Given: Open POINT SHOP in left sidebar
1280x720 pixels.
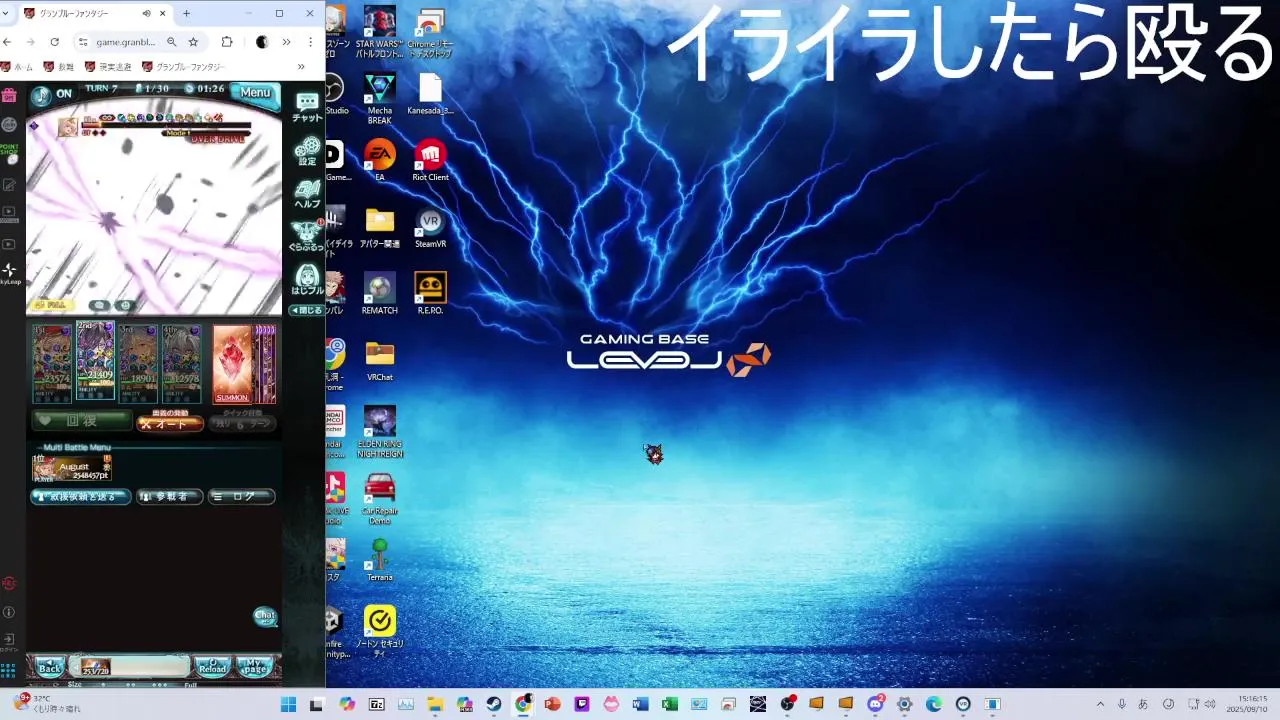Looking at the screenshot, I should (x=9, y=152).
